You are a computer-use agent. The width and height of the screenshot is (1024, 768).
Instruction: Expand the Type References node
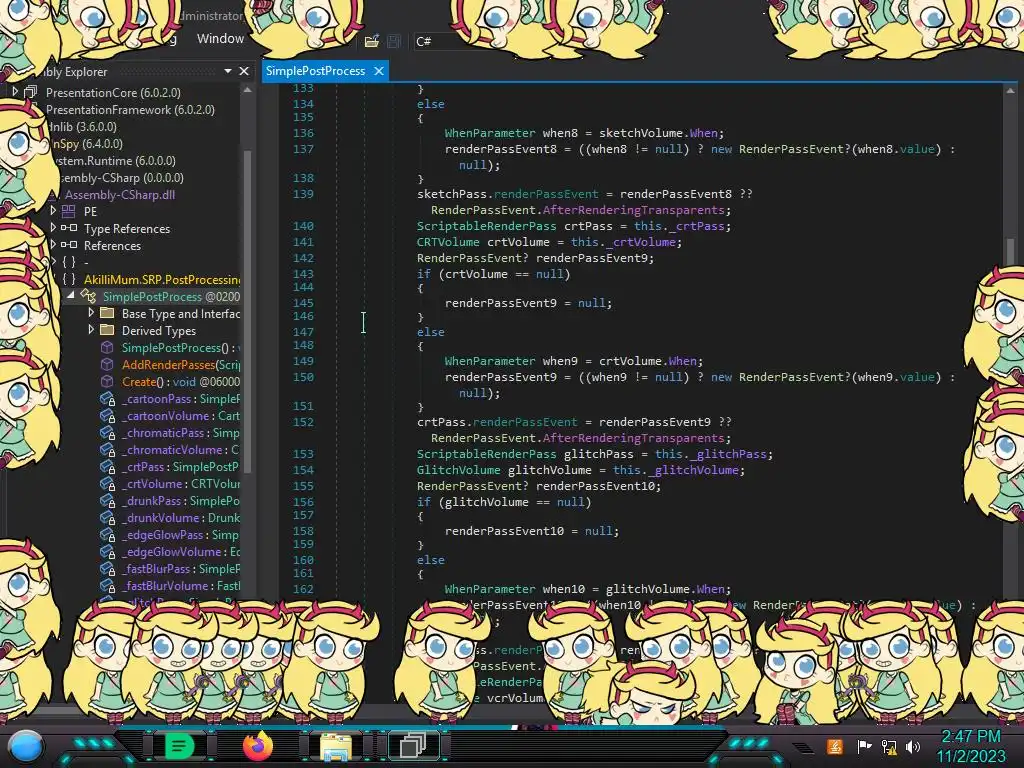pyautogui.click(x=53, y=228)
